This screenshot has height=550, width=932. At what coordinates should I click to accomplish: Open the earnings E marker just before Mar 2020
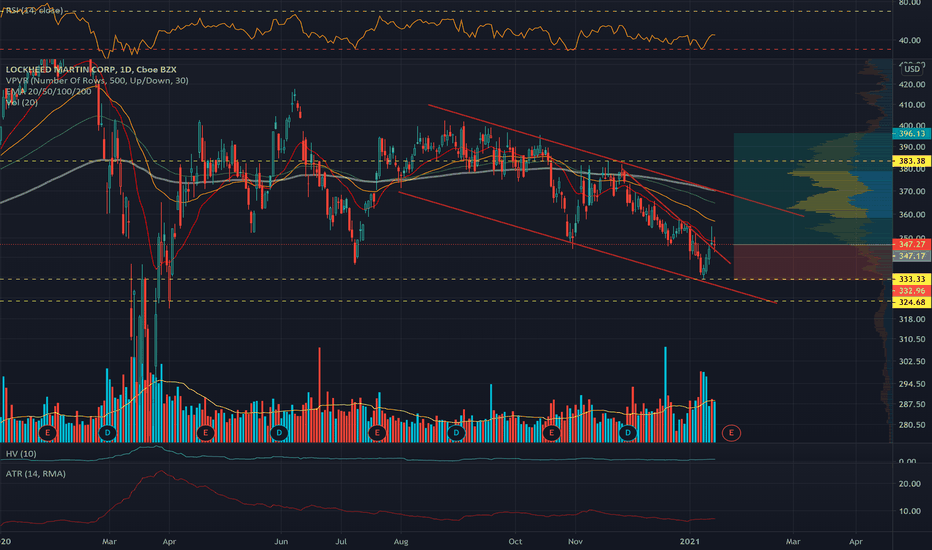(48, 432)
